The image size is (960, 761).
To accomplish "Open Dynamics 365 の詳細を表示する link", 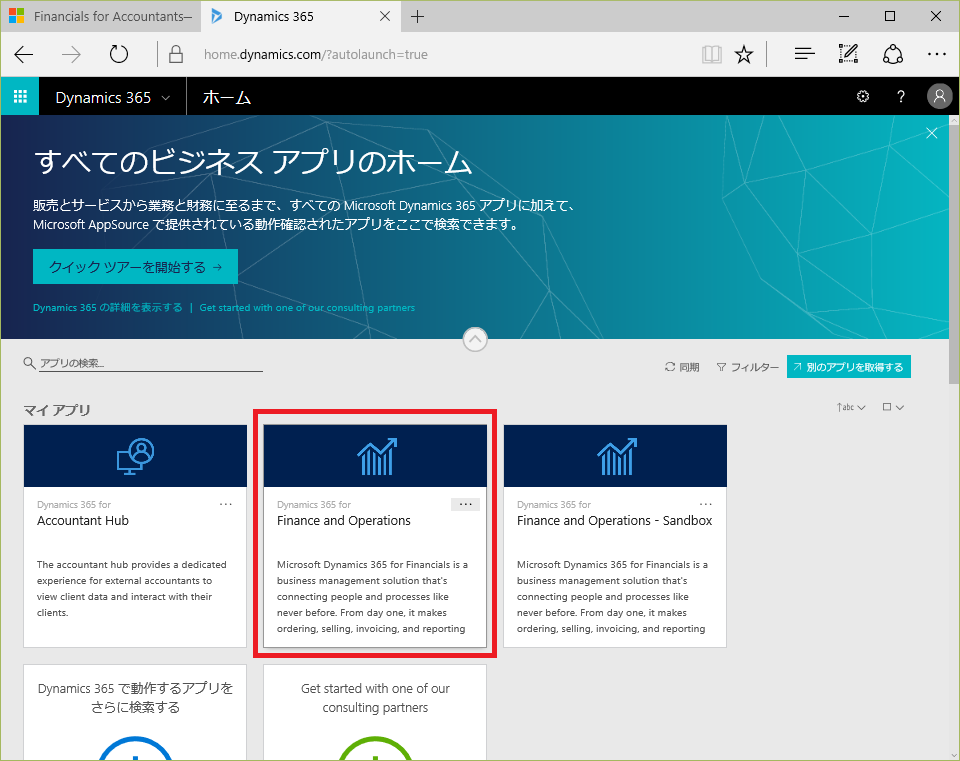I will click(108, 307).
